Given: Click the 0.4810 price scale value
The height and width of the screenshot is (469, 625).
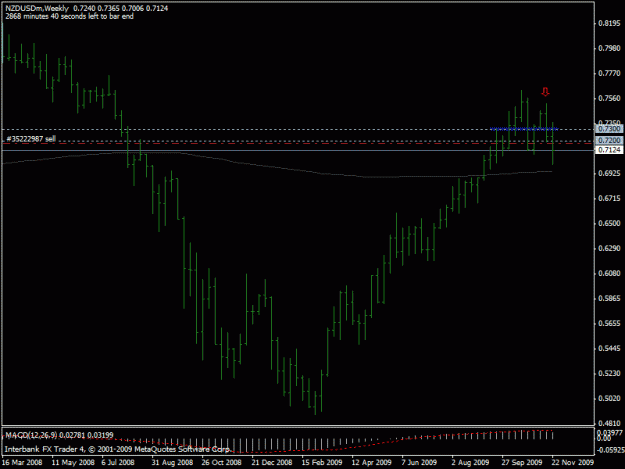Looking at the screenshot, I should pos(609,423).
